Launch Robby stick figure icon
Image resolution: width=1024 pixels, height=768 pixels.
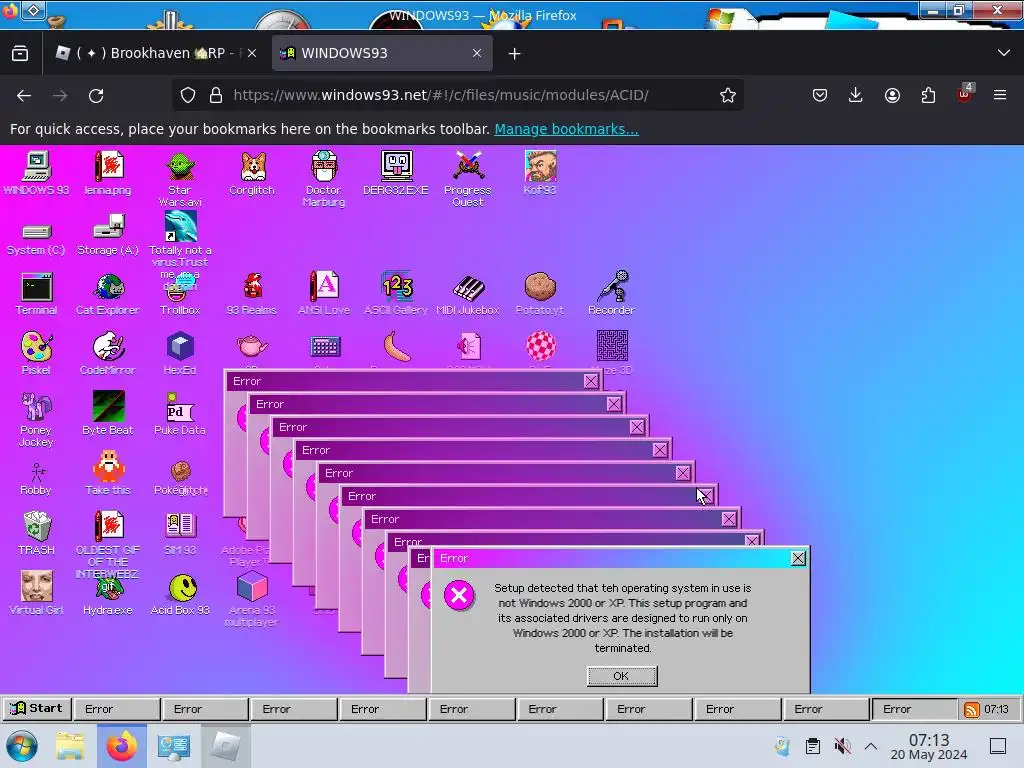[36, 479]
